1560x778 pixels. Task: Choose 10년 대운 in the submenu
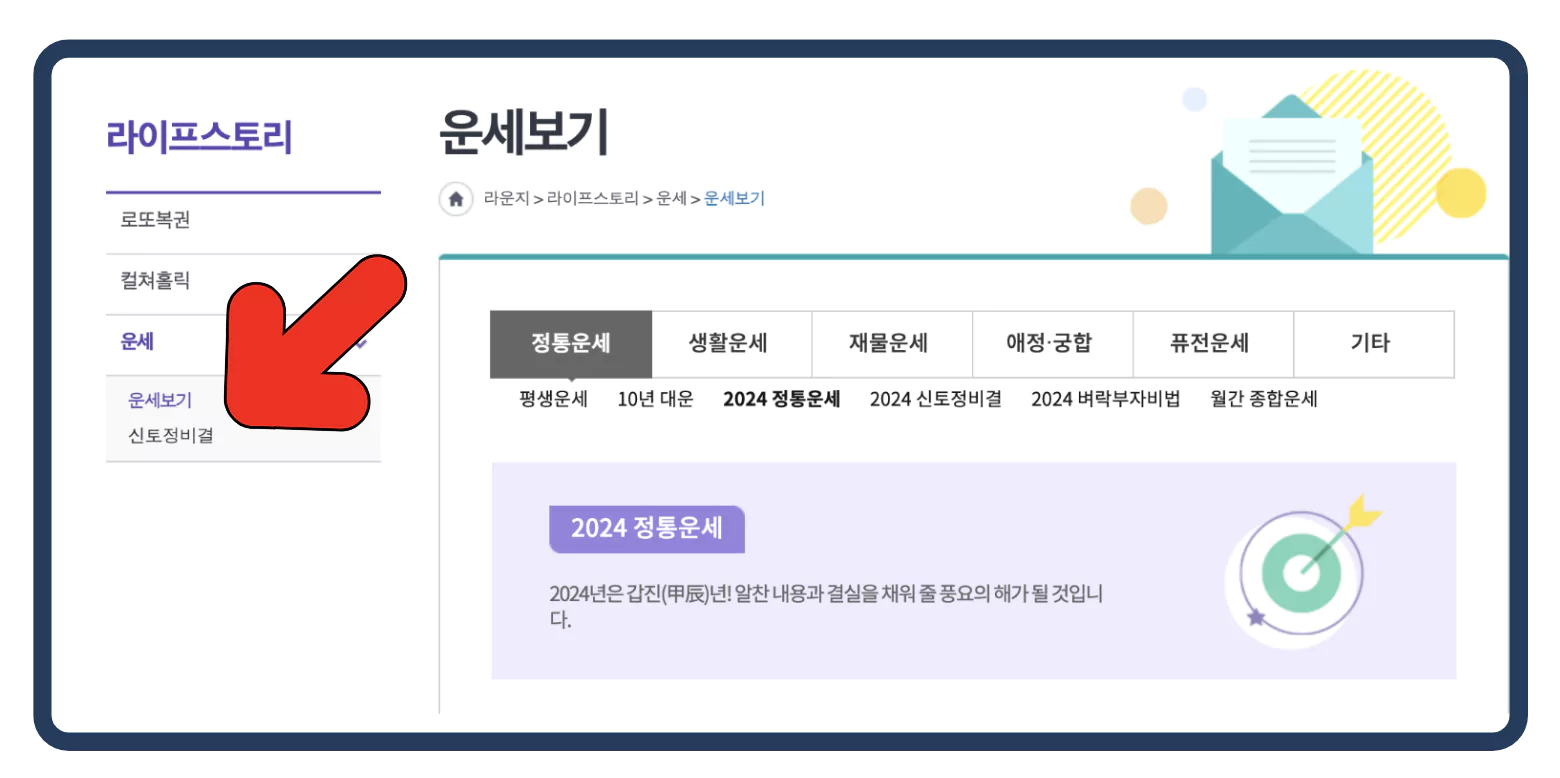(656, 398)
